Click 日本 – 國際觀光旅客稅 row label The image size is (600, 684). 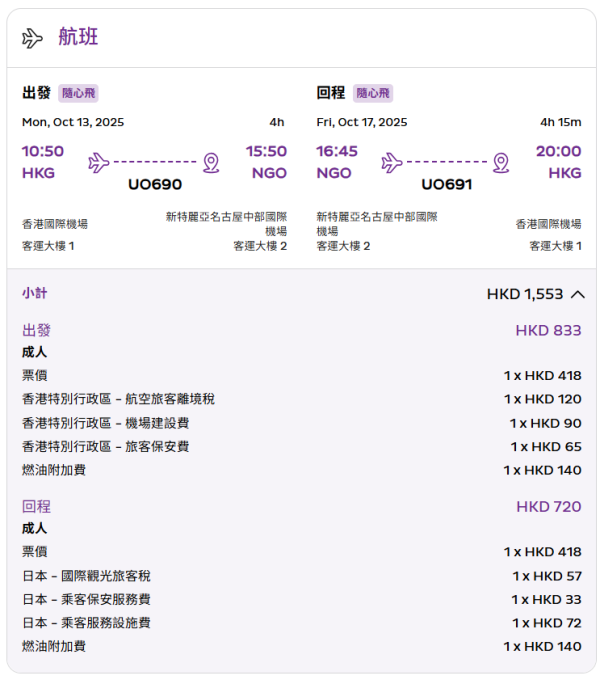point(86,576)
